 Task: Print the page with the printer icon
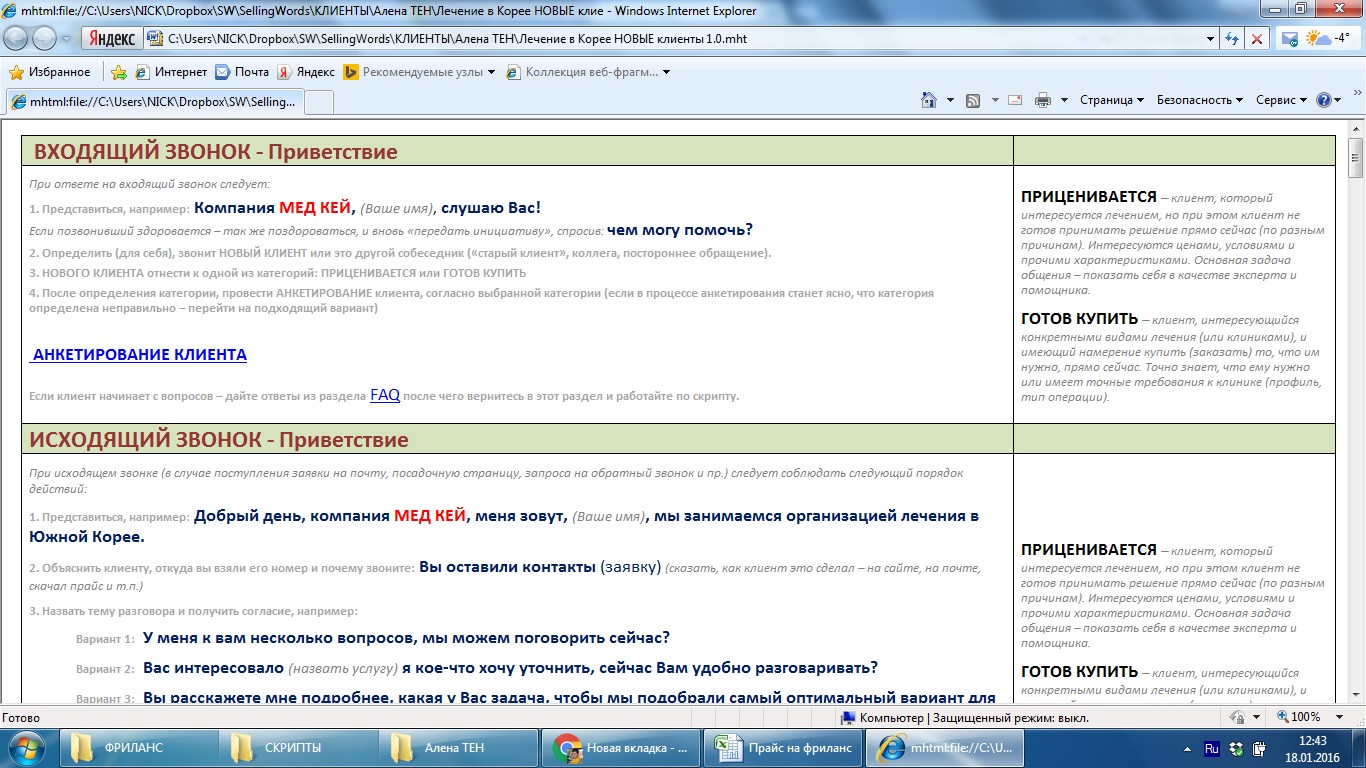[x=1043, y=100]
